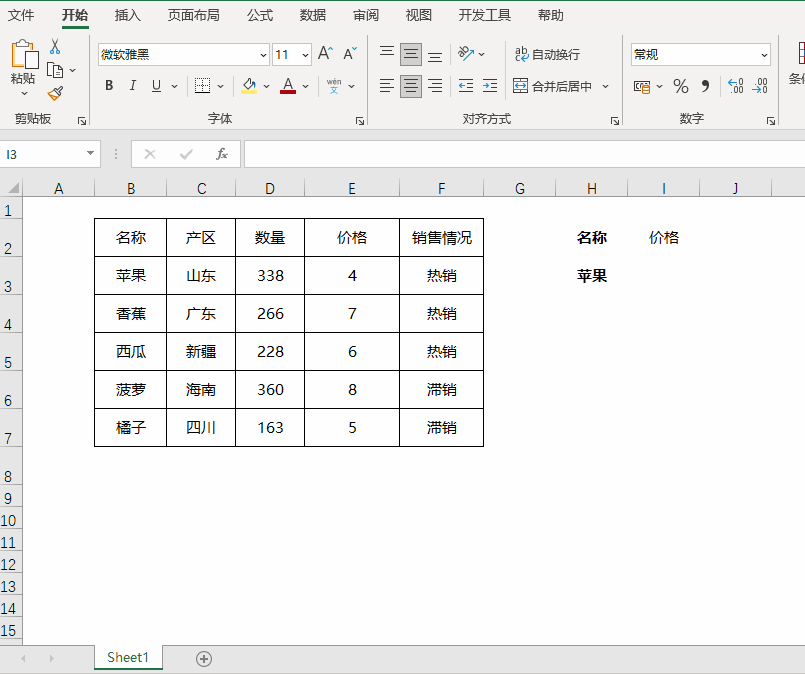Click the 合并后居中 merge and center button
Image resolution: width=805 pixels, height=674 pixels.
(553, 86)
